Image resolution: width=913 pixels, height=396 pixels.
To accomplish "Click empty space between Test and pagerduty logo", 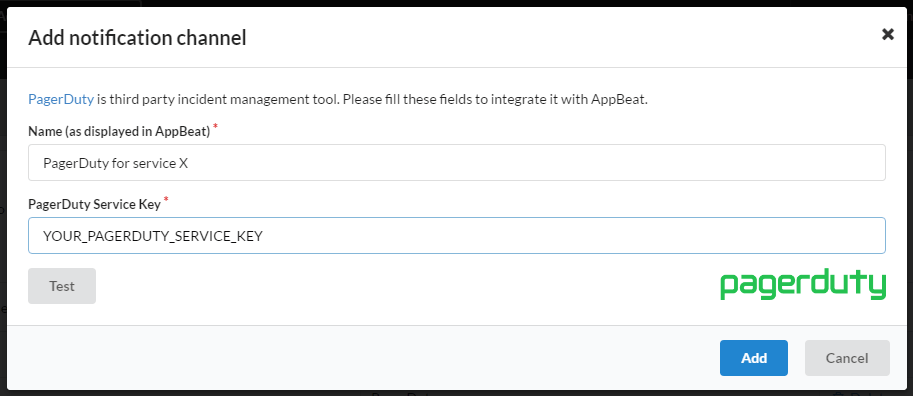I will [x=408, y=286].
